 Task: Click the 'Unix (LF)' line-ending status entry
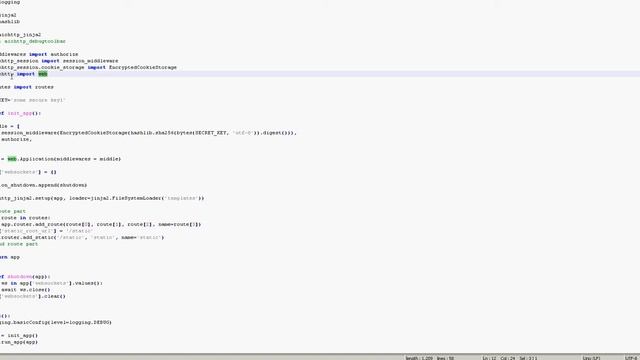click(x=592, y=358)
